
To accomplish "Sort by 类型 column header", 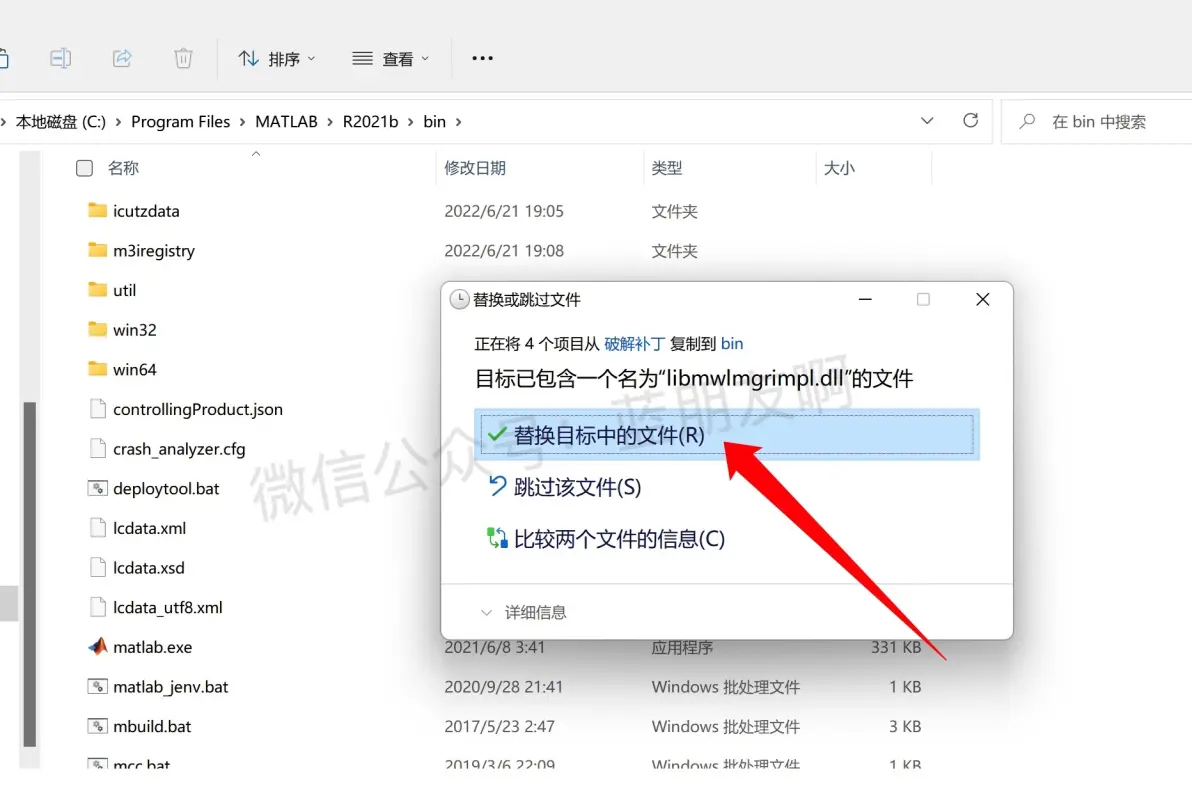I will click(x=667, y=168).
